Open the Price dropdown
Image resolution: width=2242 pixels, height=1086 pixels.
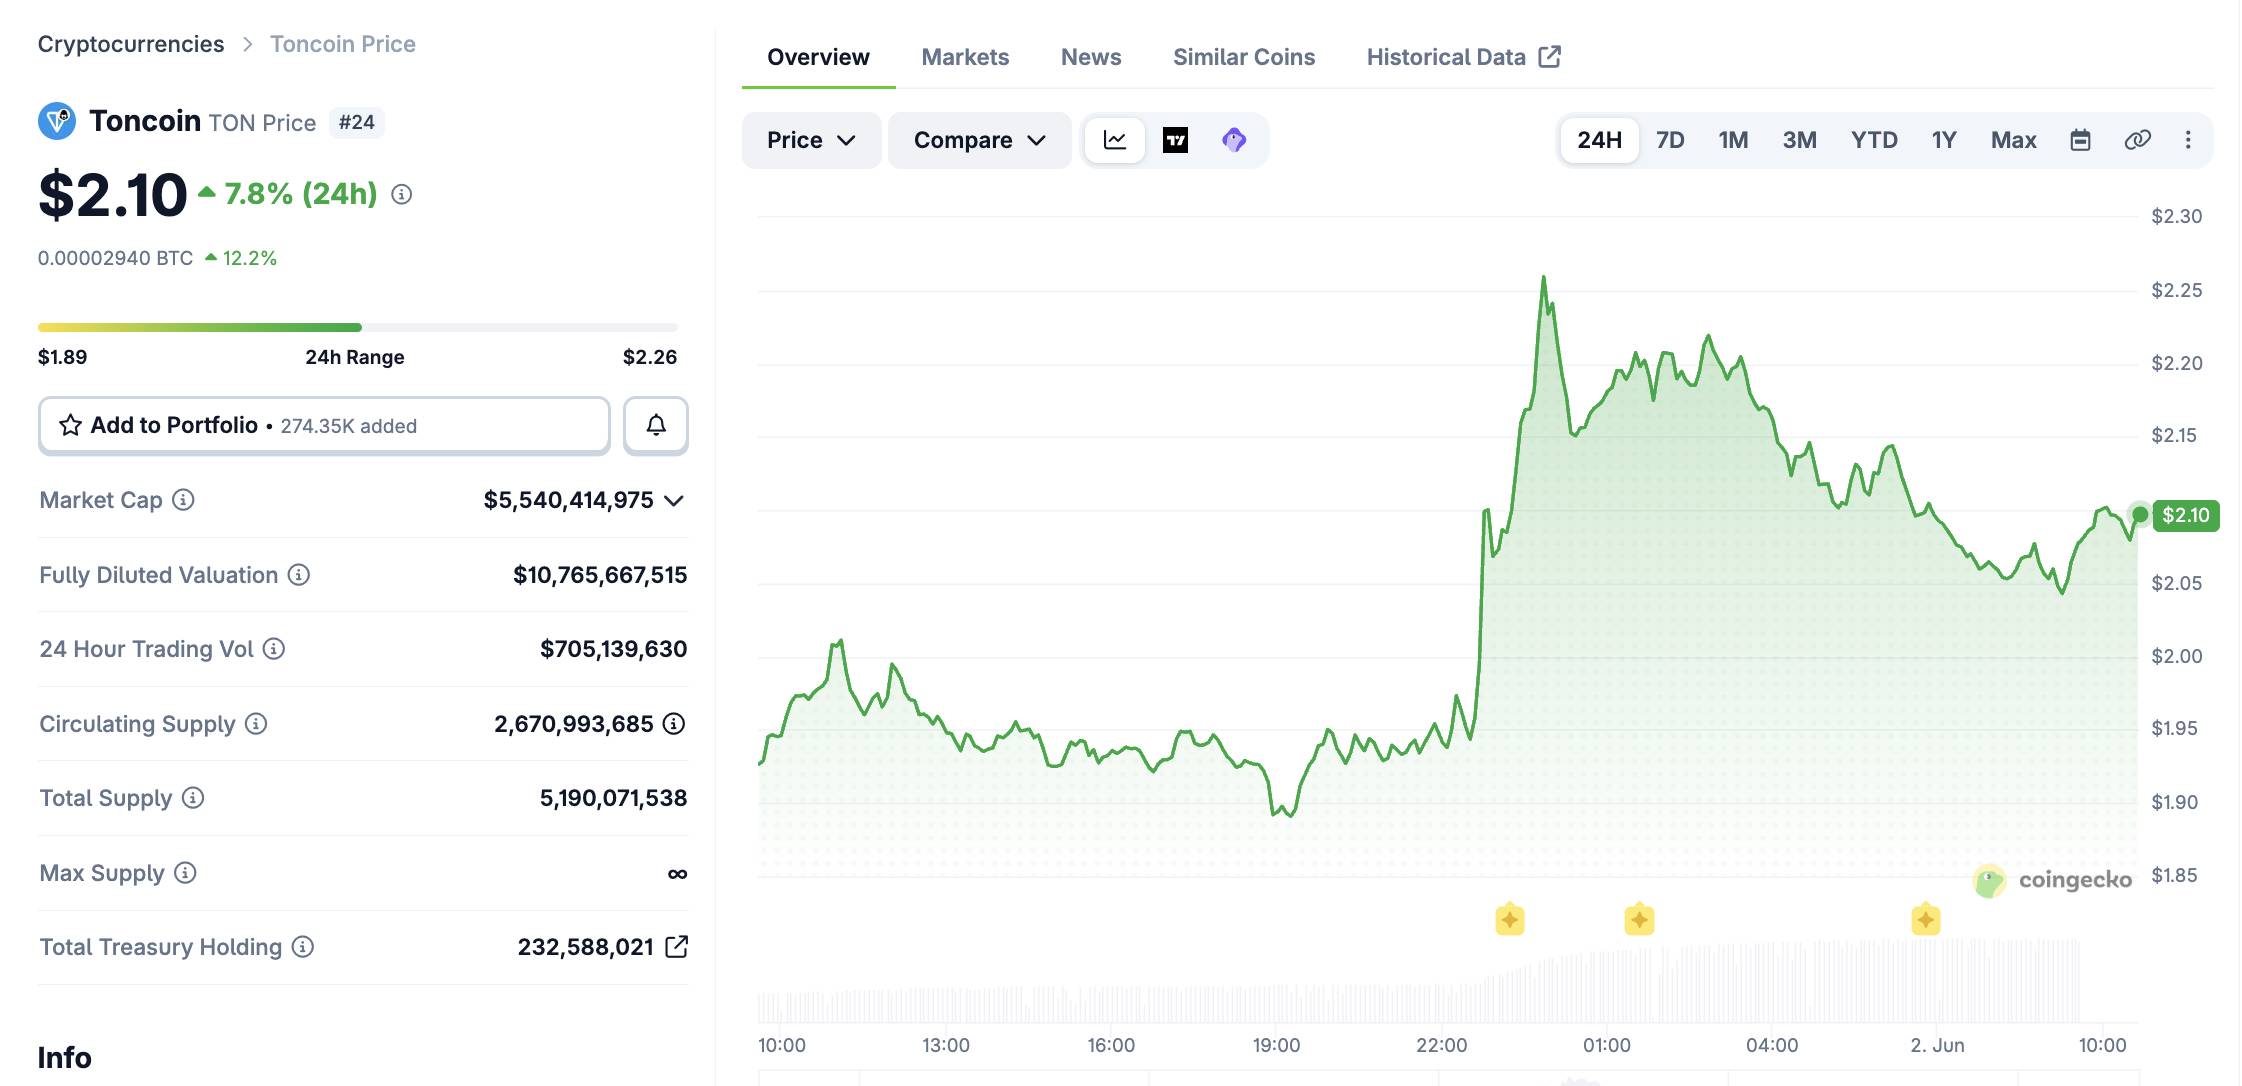[x=811, y=140]
